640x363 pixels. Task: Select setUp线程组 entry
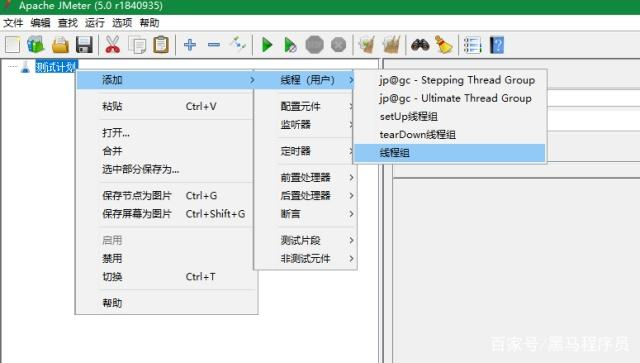coord(450,116)
